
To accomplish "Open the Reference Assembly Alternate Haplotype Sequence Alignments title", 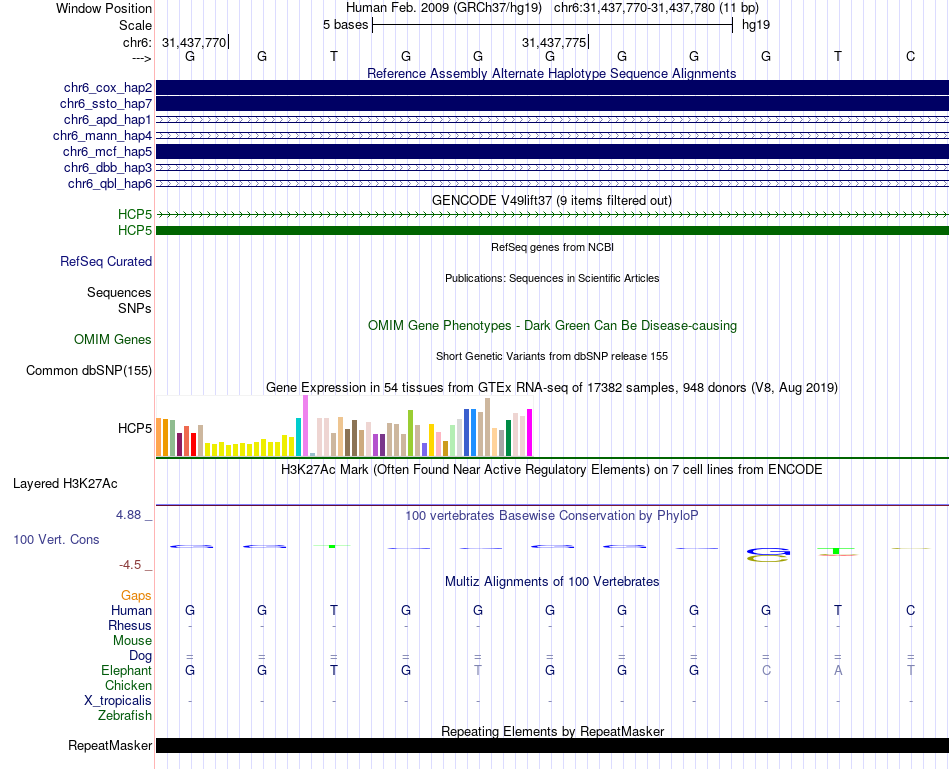I will 551,73.
